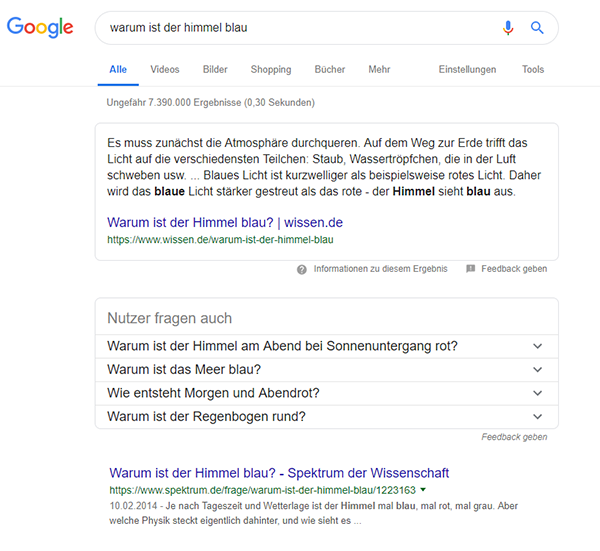The image size is (600, 551).
Task: Click into the search query field
Action: (x=298, y=28)
